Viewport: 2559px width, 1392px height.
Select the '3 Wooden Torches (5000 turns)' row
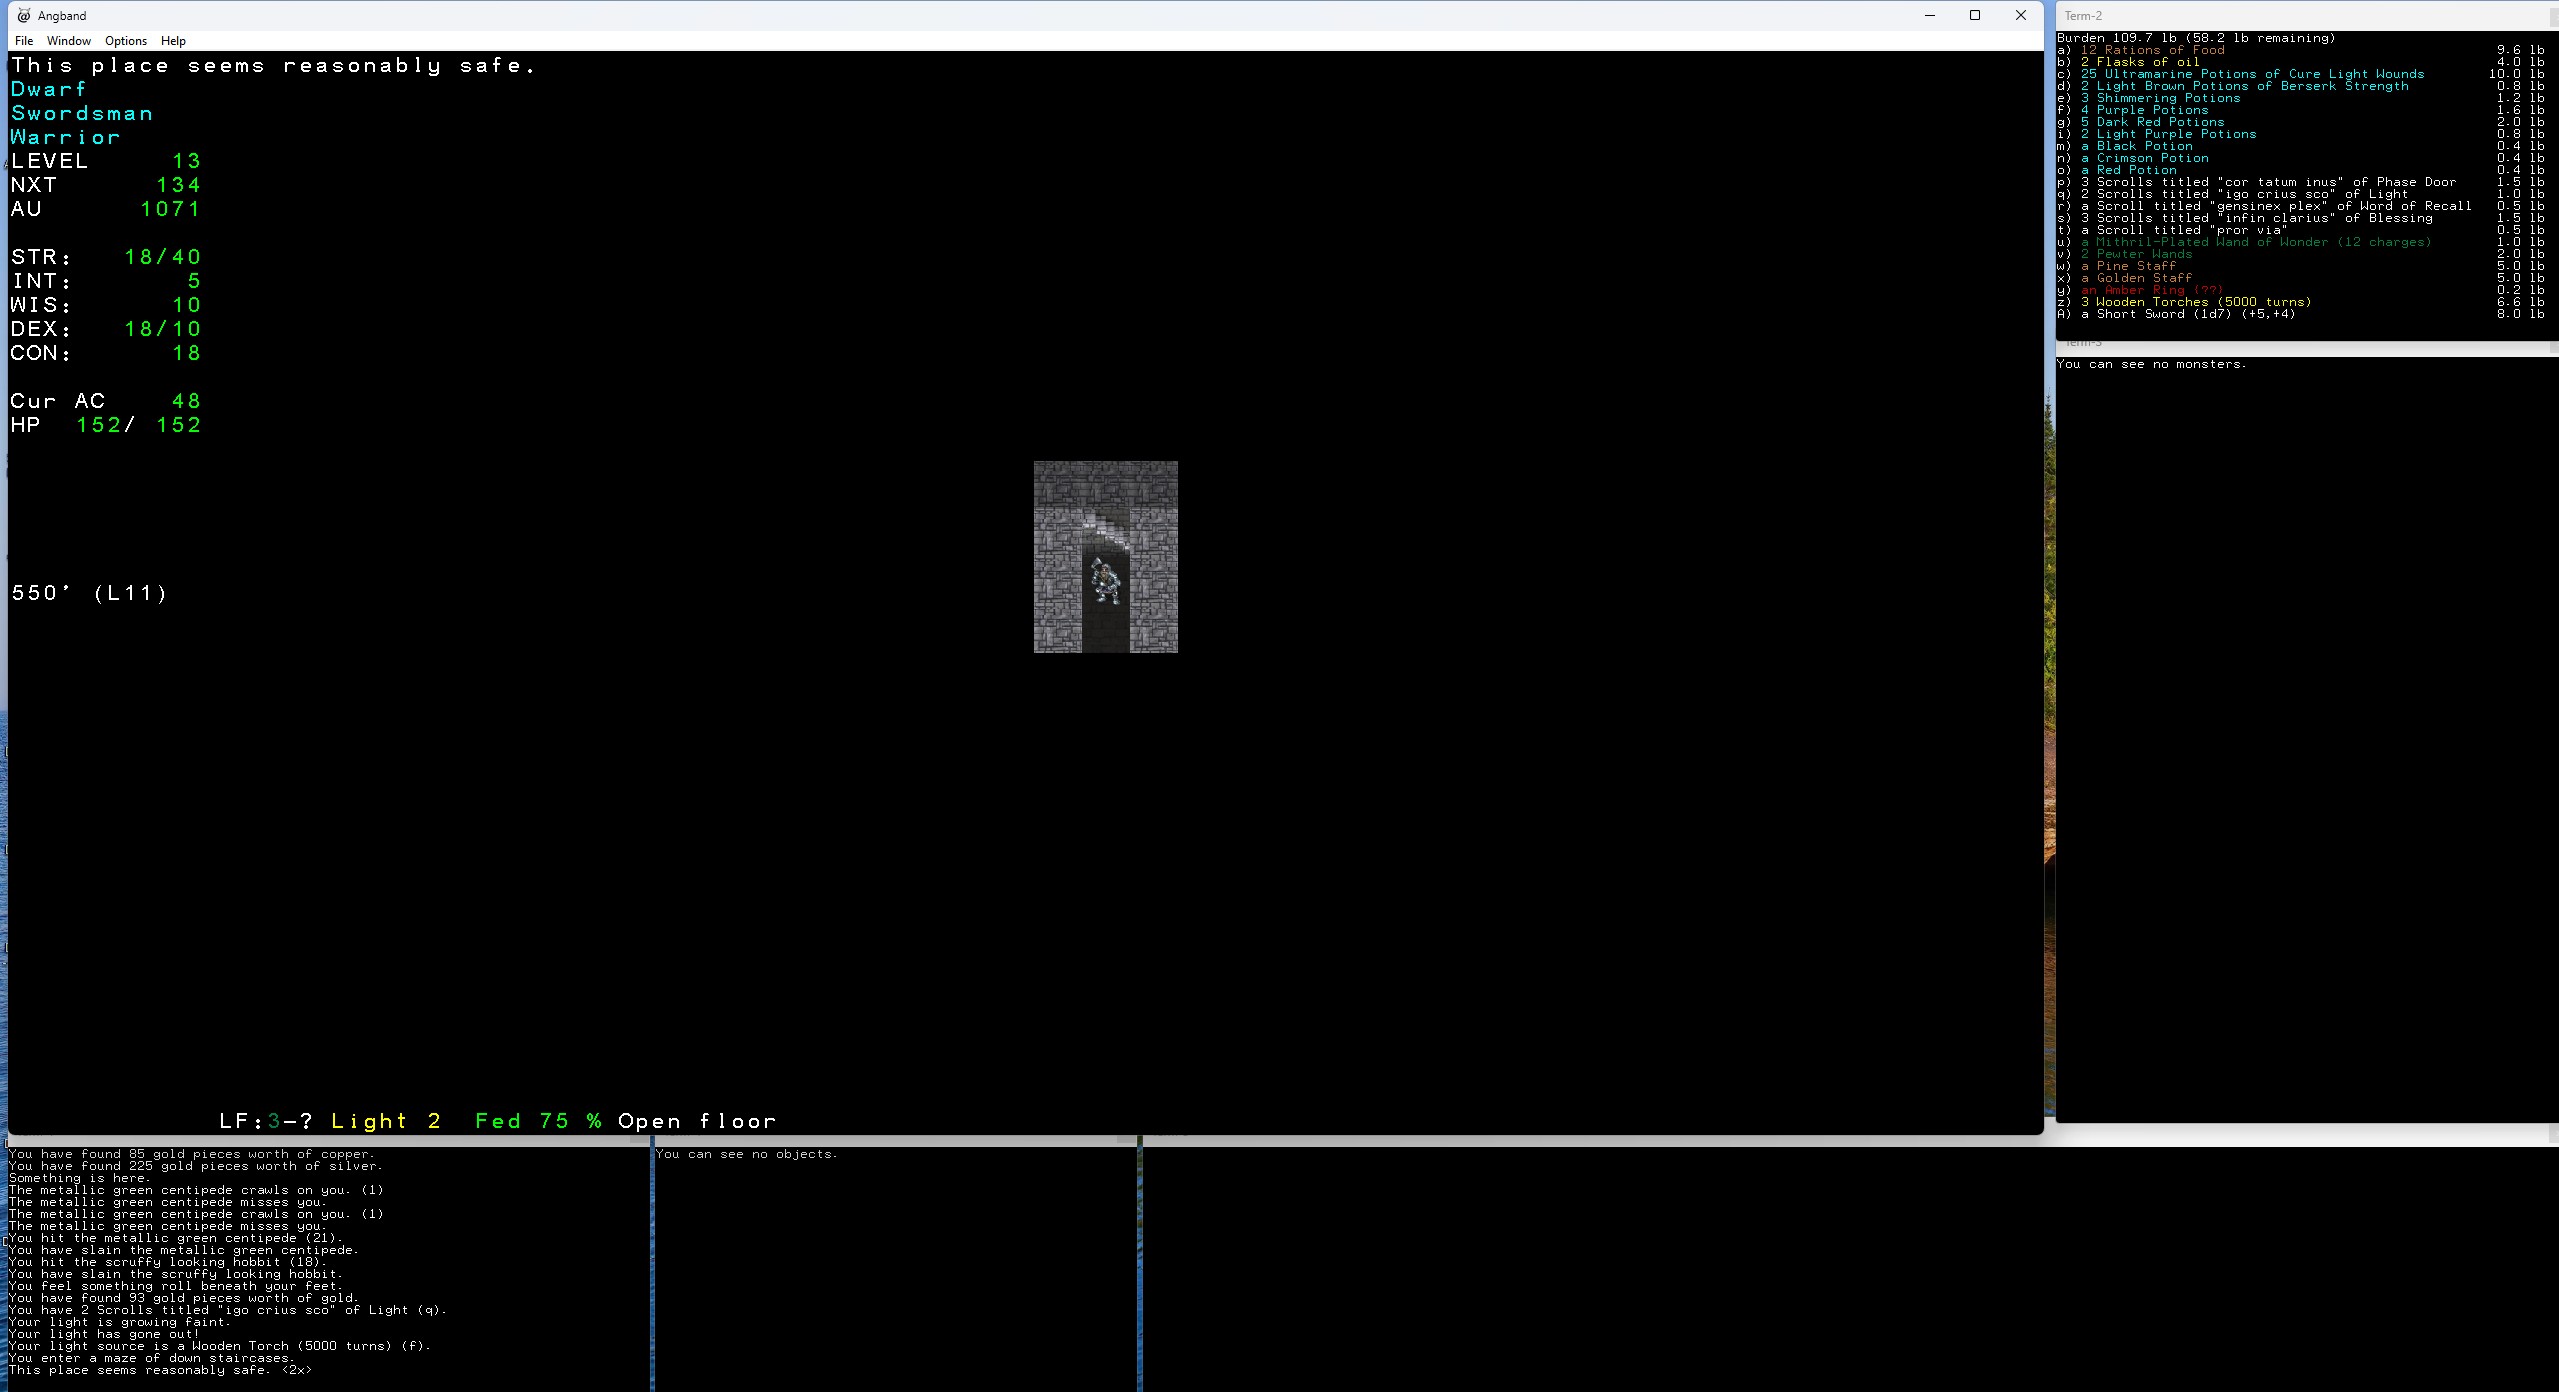2301,302
